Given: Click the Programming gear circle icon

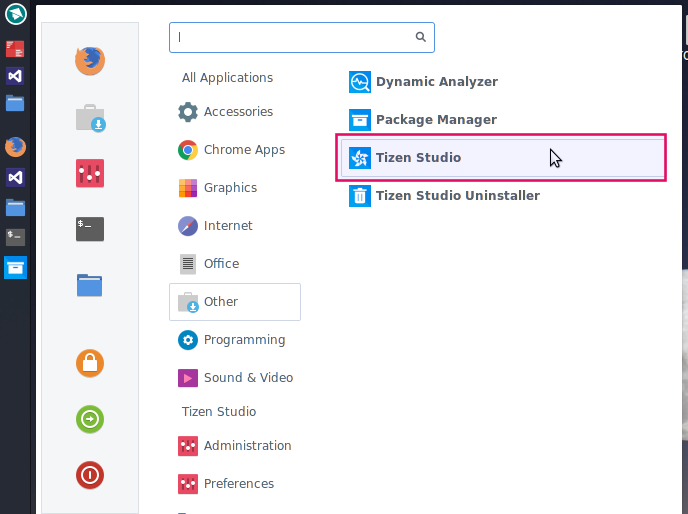Looking at the screenshot, I should point(188,340).
